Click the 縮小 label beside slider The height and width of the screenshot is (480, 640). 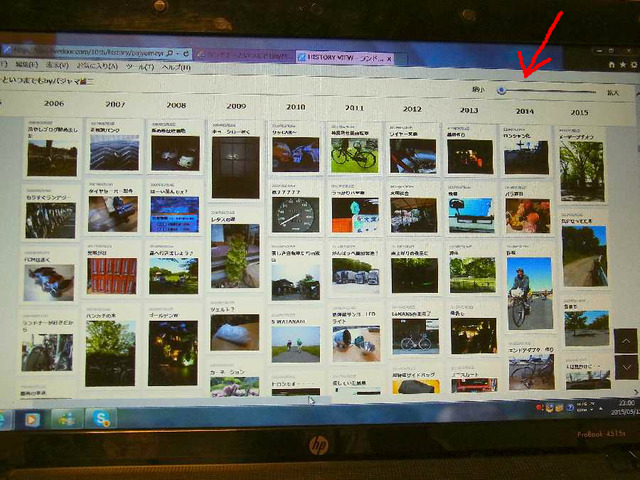click(478, 89)
